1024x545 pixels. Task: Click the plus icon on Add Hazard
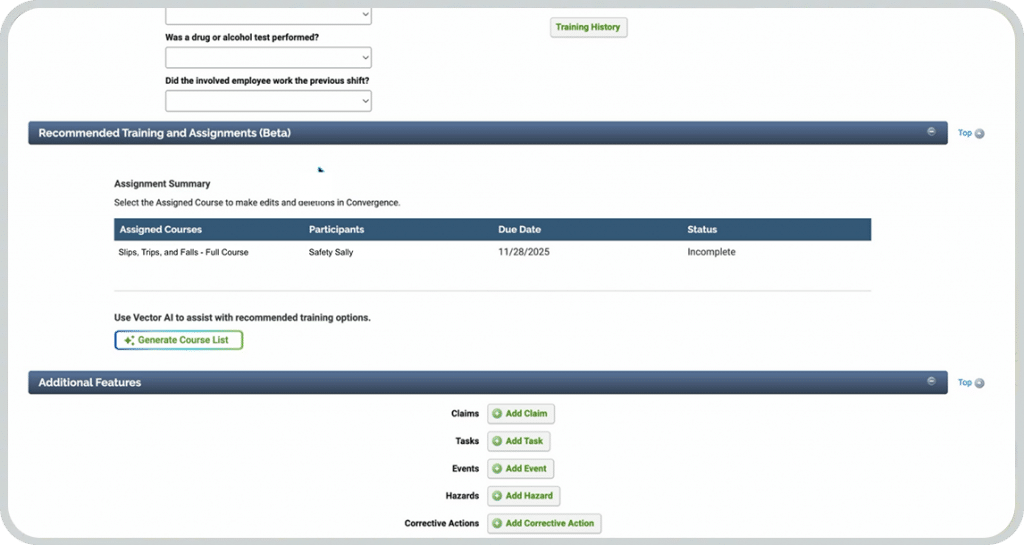click(497, 496)
